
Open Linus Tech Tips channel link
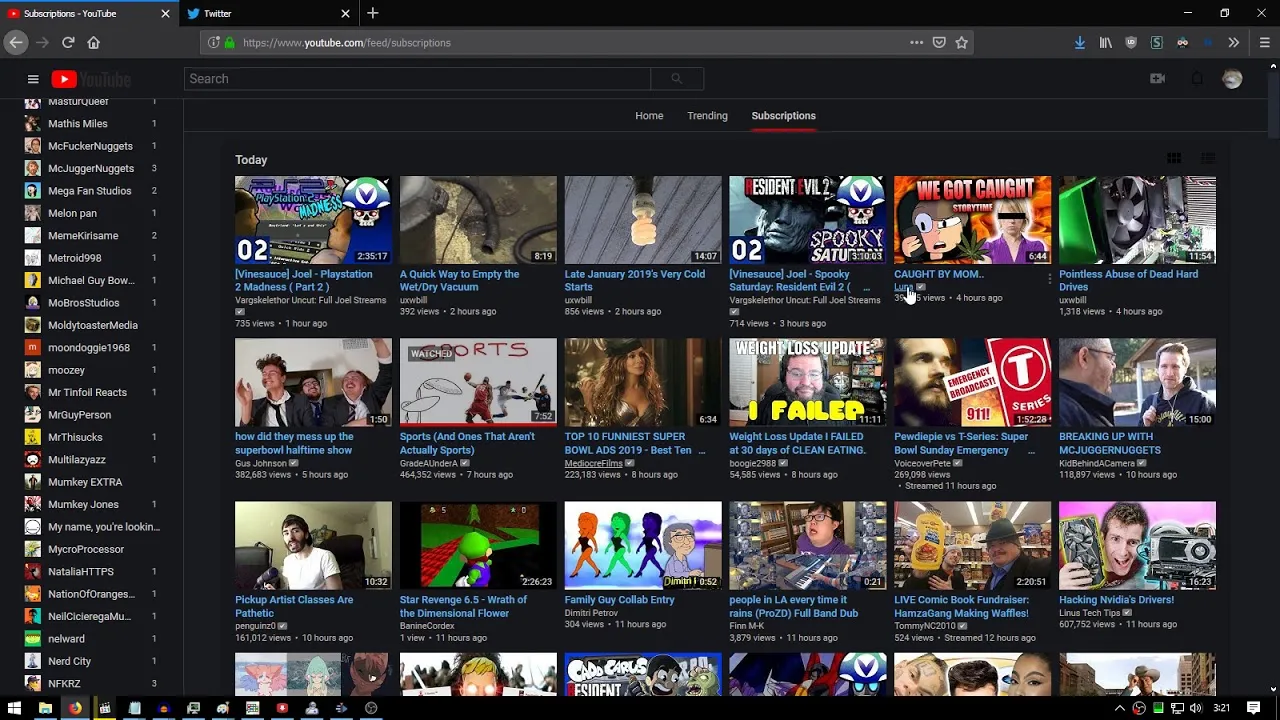click(1090, 613)
